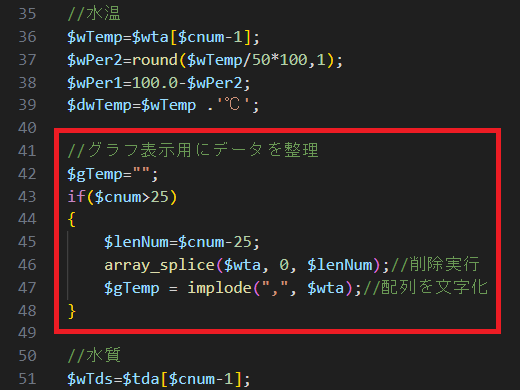Click the if keyword on line 43

(x=76, y=197)
